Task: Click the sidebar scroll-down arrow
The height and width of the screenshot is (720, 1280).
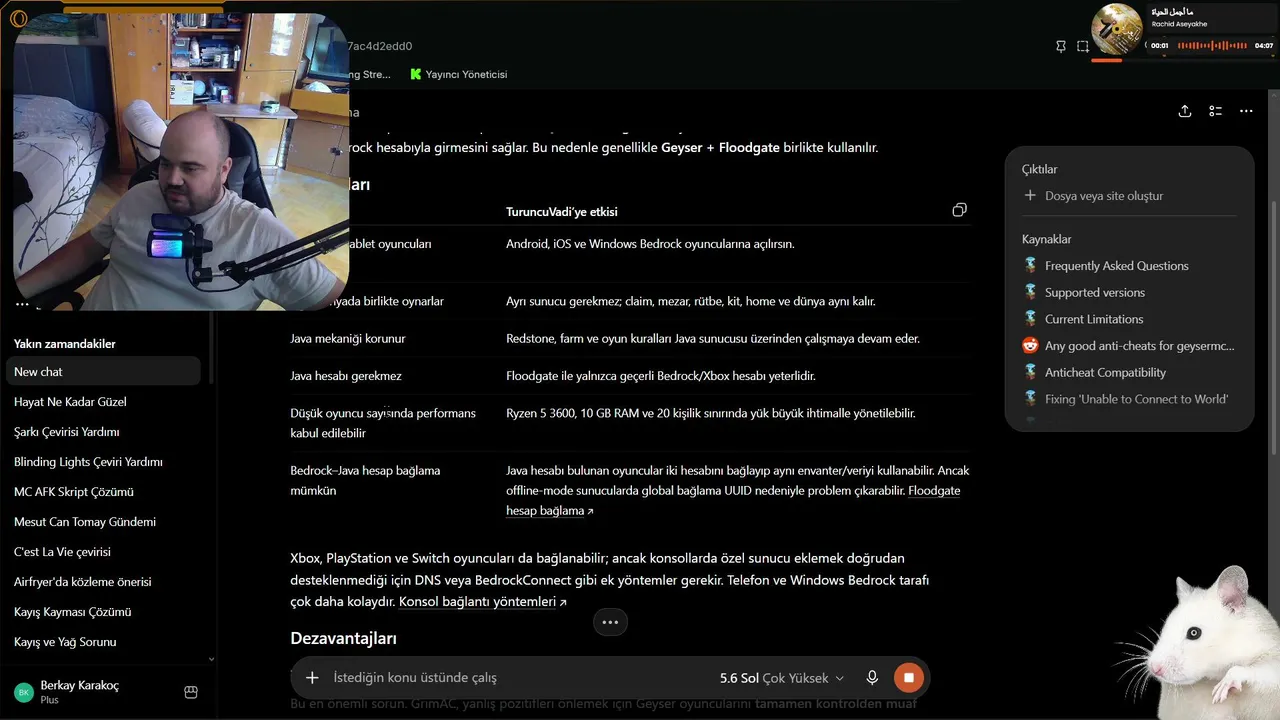Action: pyautogui.click(x=210, y=660)
